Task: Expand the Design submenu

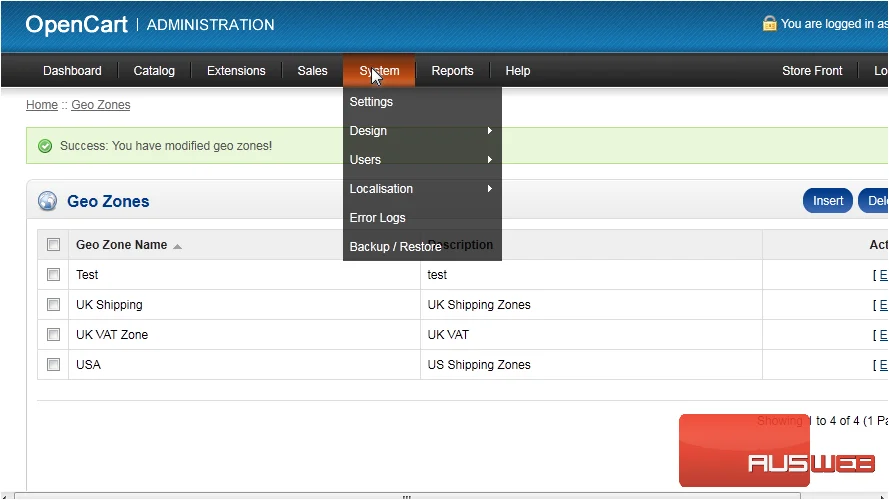Action: [x=422, y=131]
